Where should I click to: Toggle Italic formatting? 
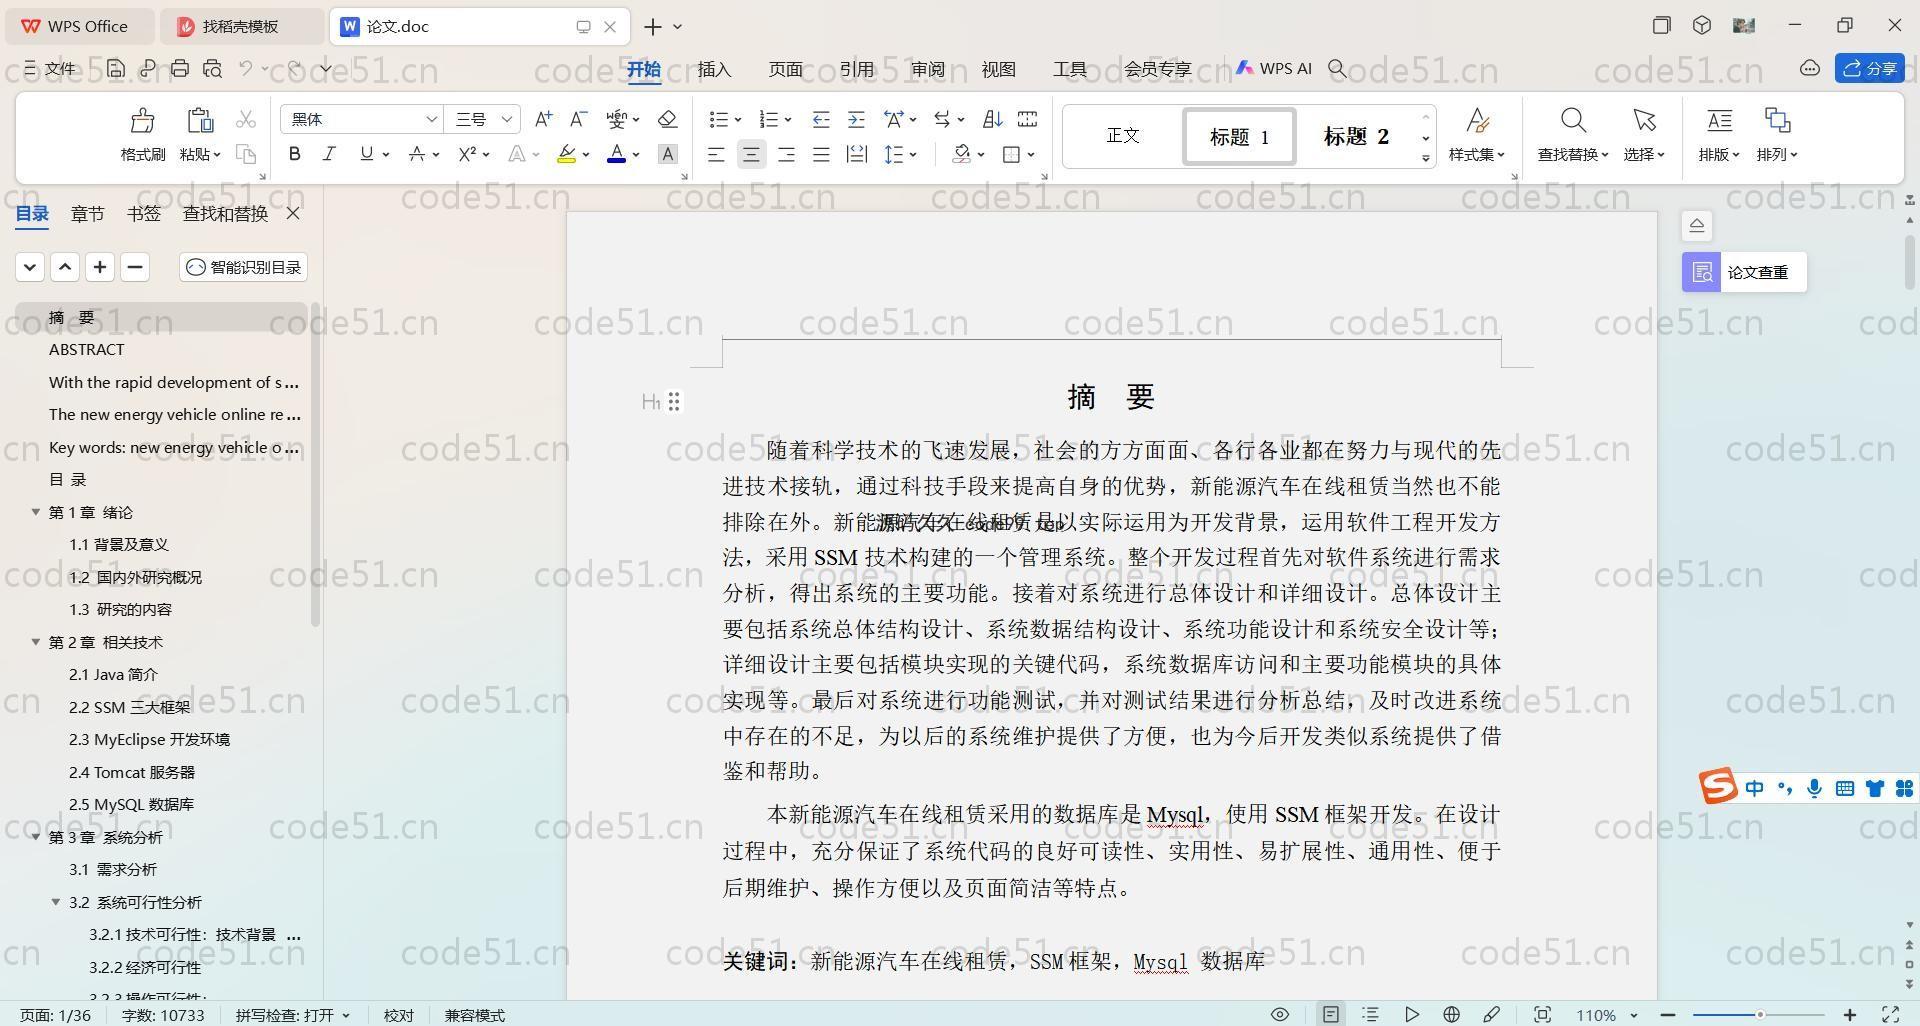328,154
